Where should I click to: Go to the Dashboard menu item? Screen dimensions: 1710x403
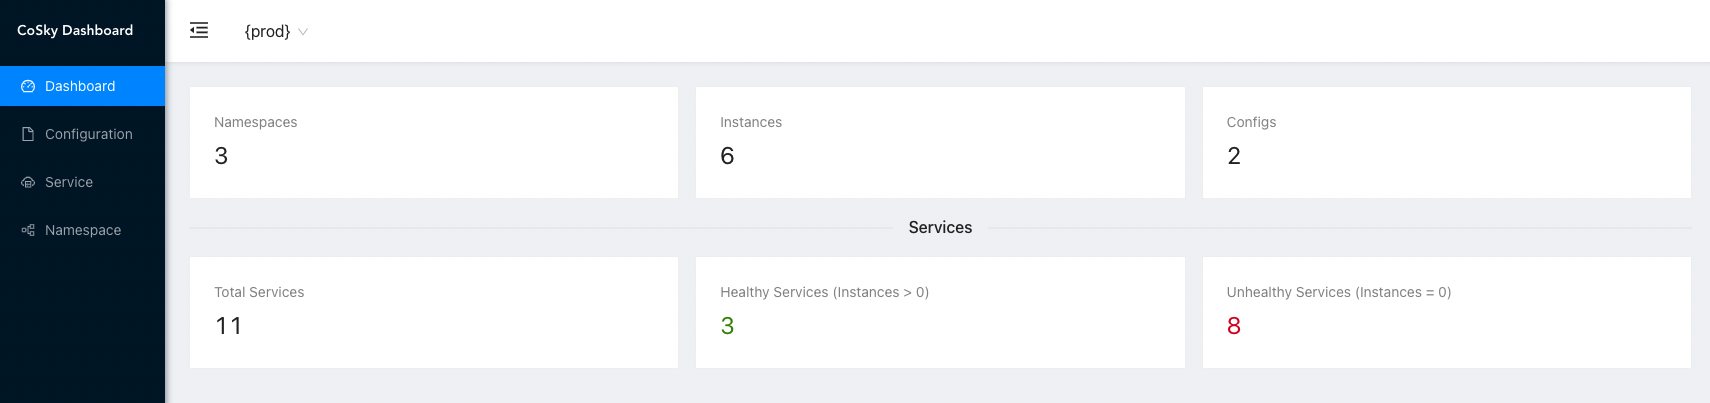(x=82, y=86)
